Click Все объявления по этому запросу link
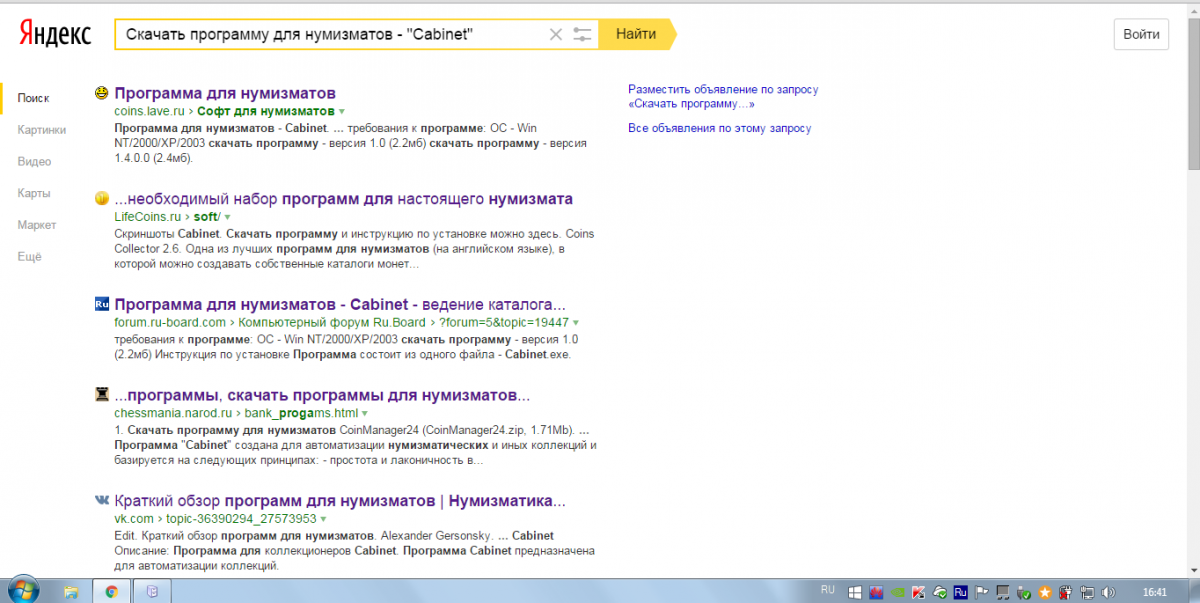Screen dimensions: 1200x603 tap(719, 128)
